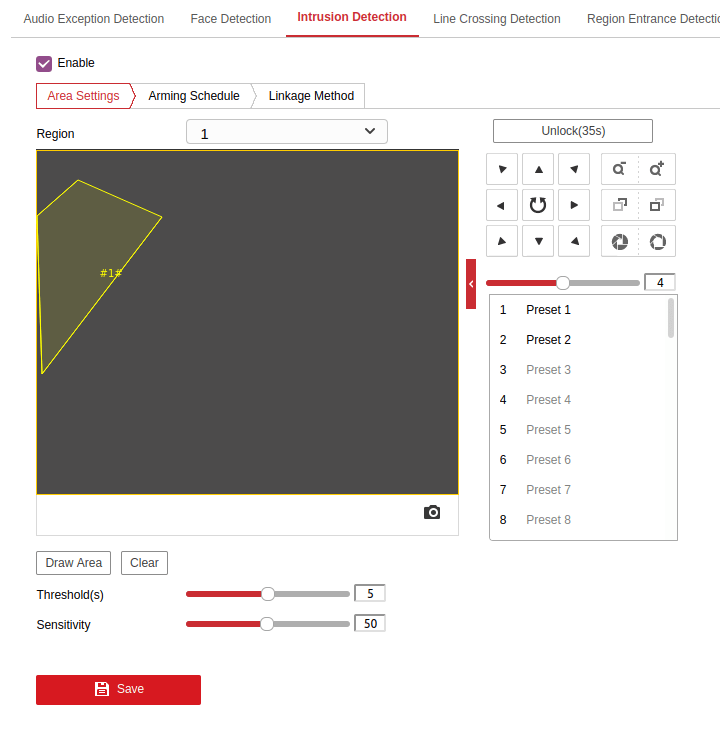Click the #1# region label in preview

[111, 273]
